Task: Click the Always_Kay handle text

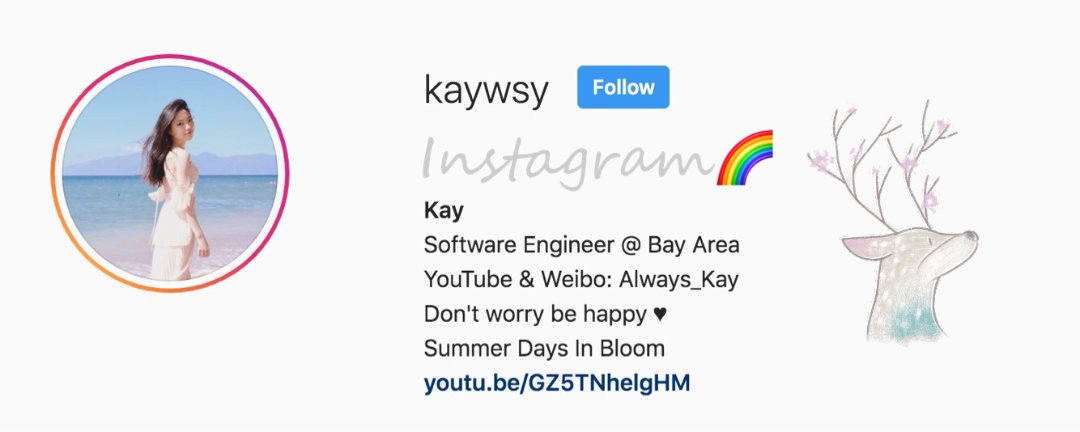Action: [x=678, y=280]
